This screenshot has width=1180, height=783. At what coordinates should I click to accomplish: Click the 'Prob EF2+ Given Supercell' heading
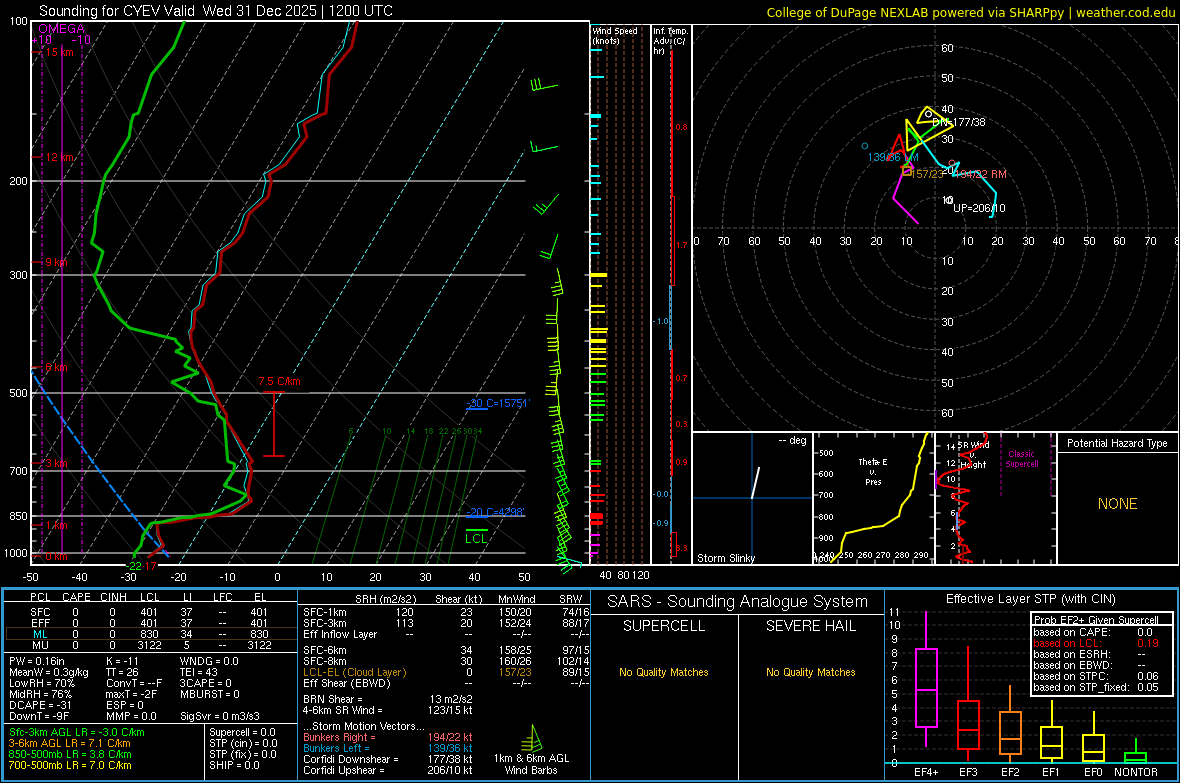[1096, 620]
